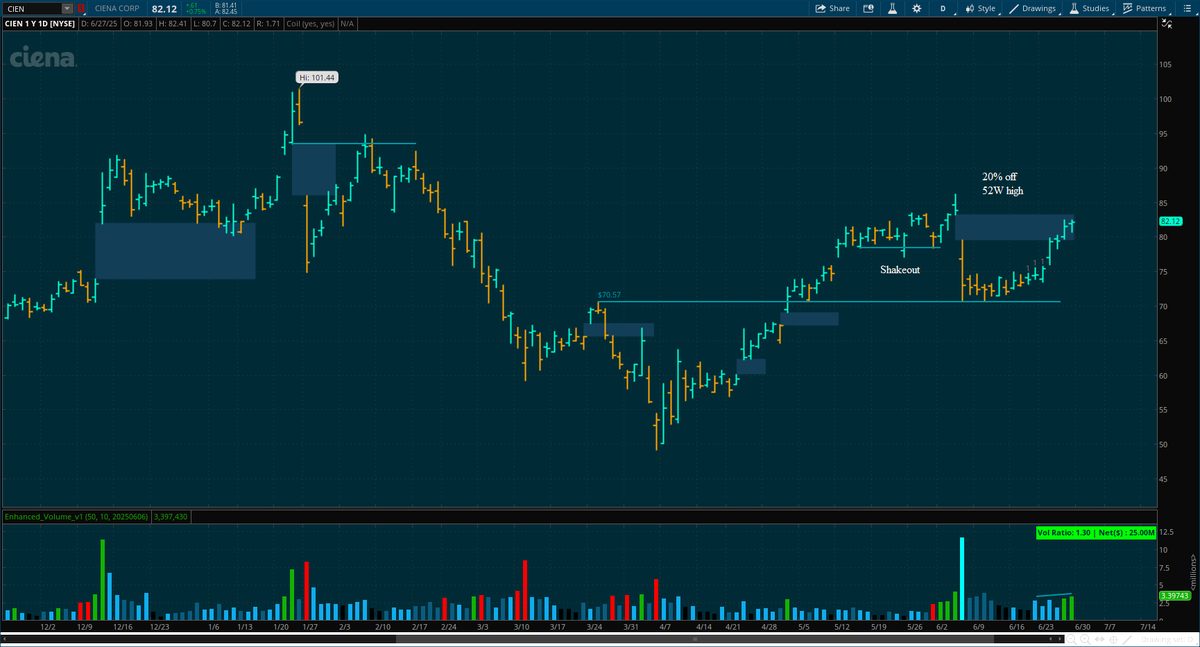The image size is (1200, 647).
Task: Open the Drawings menu
Action: (1032, 8)
